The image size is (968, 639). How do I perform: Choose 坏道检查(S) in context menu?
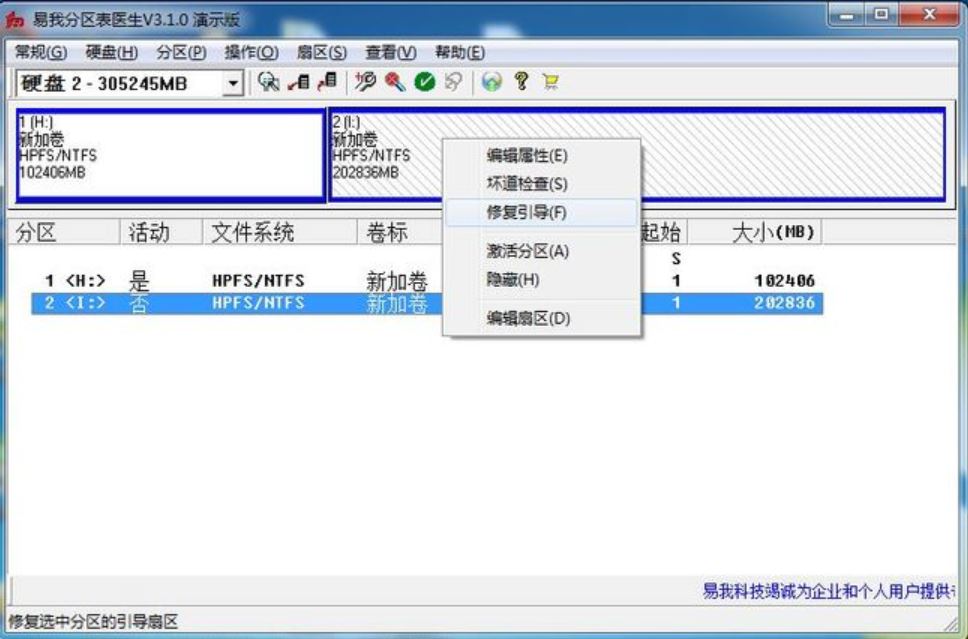tap(541, 184)
